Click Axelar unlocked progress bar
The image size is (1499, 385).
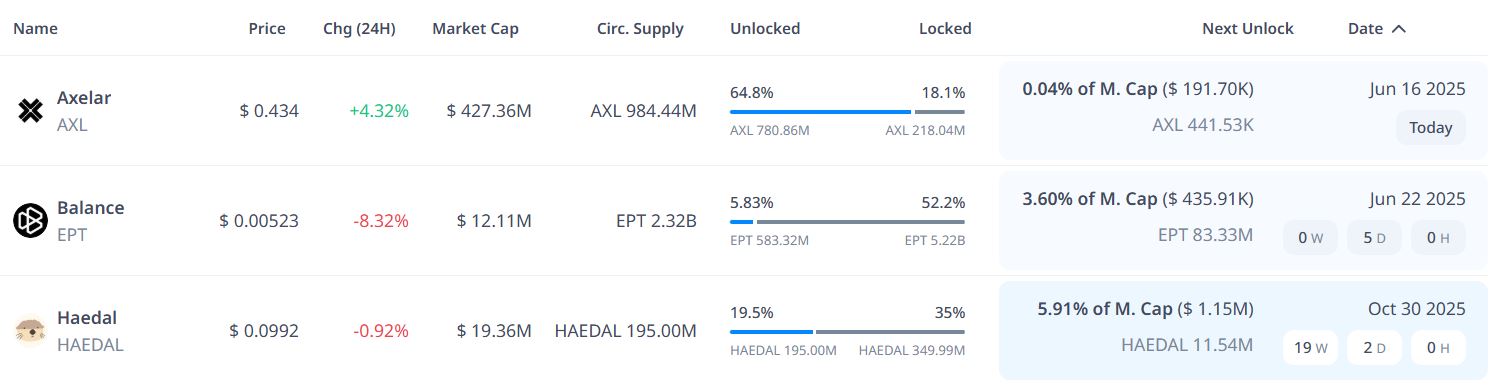[820, 112]
